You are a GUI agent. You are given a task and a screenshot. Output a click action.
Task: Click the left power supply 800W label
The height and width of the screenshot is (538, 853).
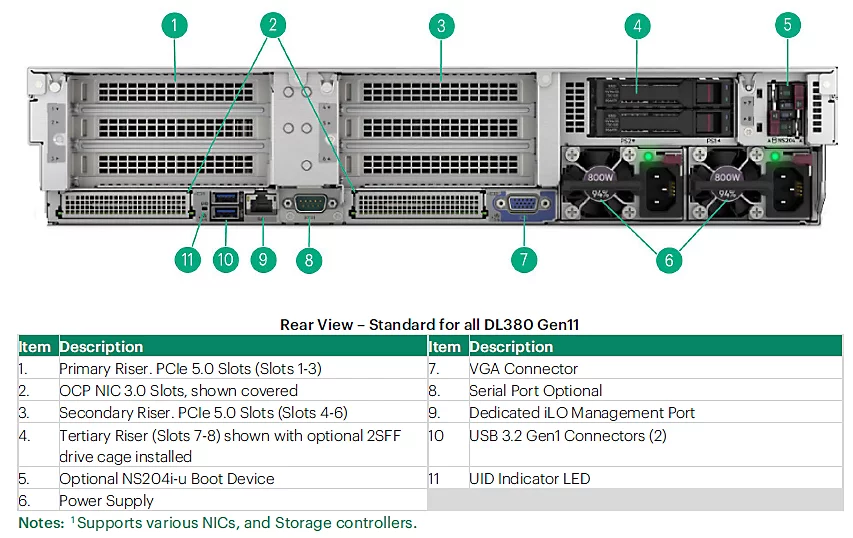pyautogui.click(x=599, y=177)
